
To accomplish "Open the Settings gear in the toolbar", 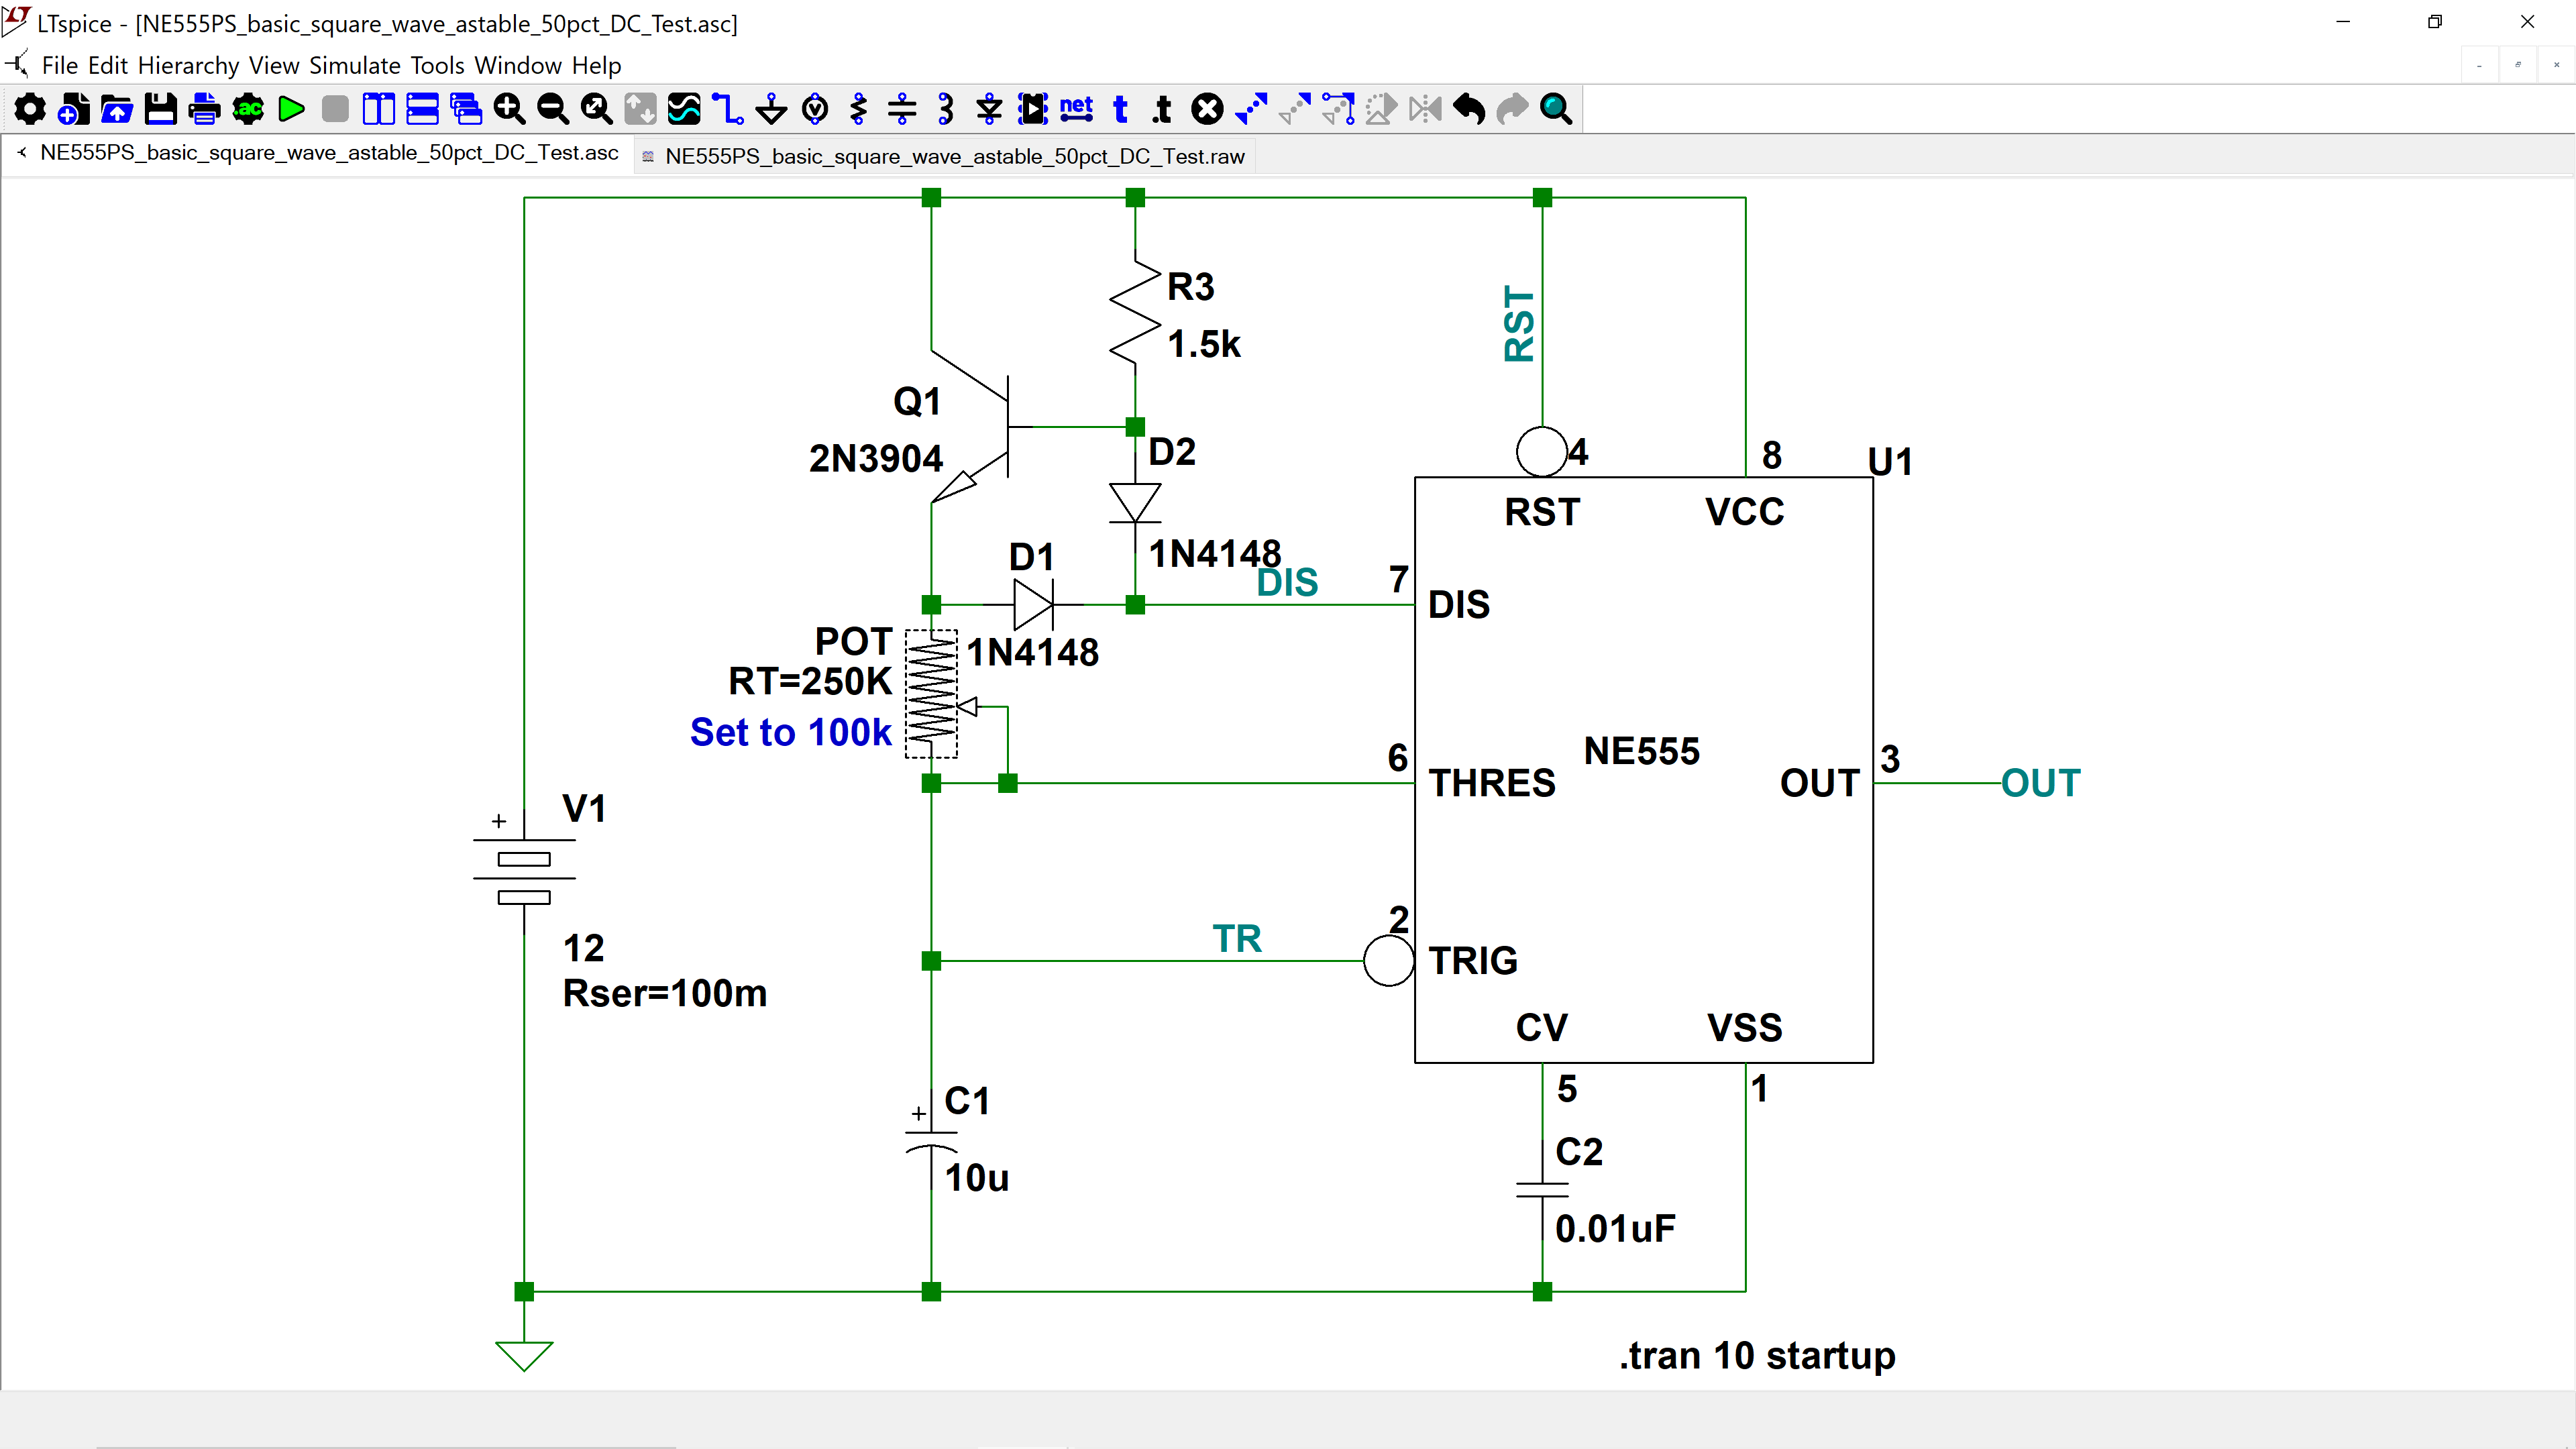I will (x=30, y=109).
